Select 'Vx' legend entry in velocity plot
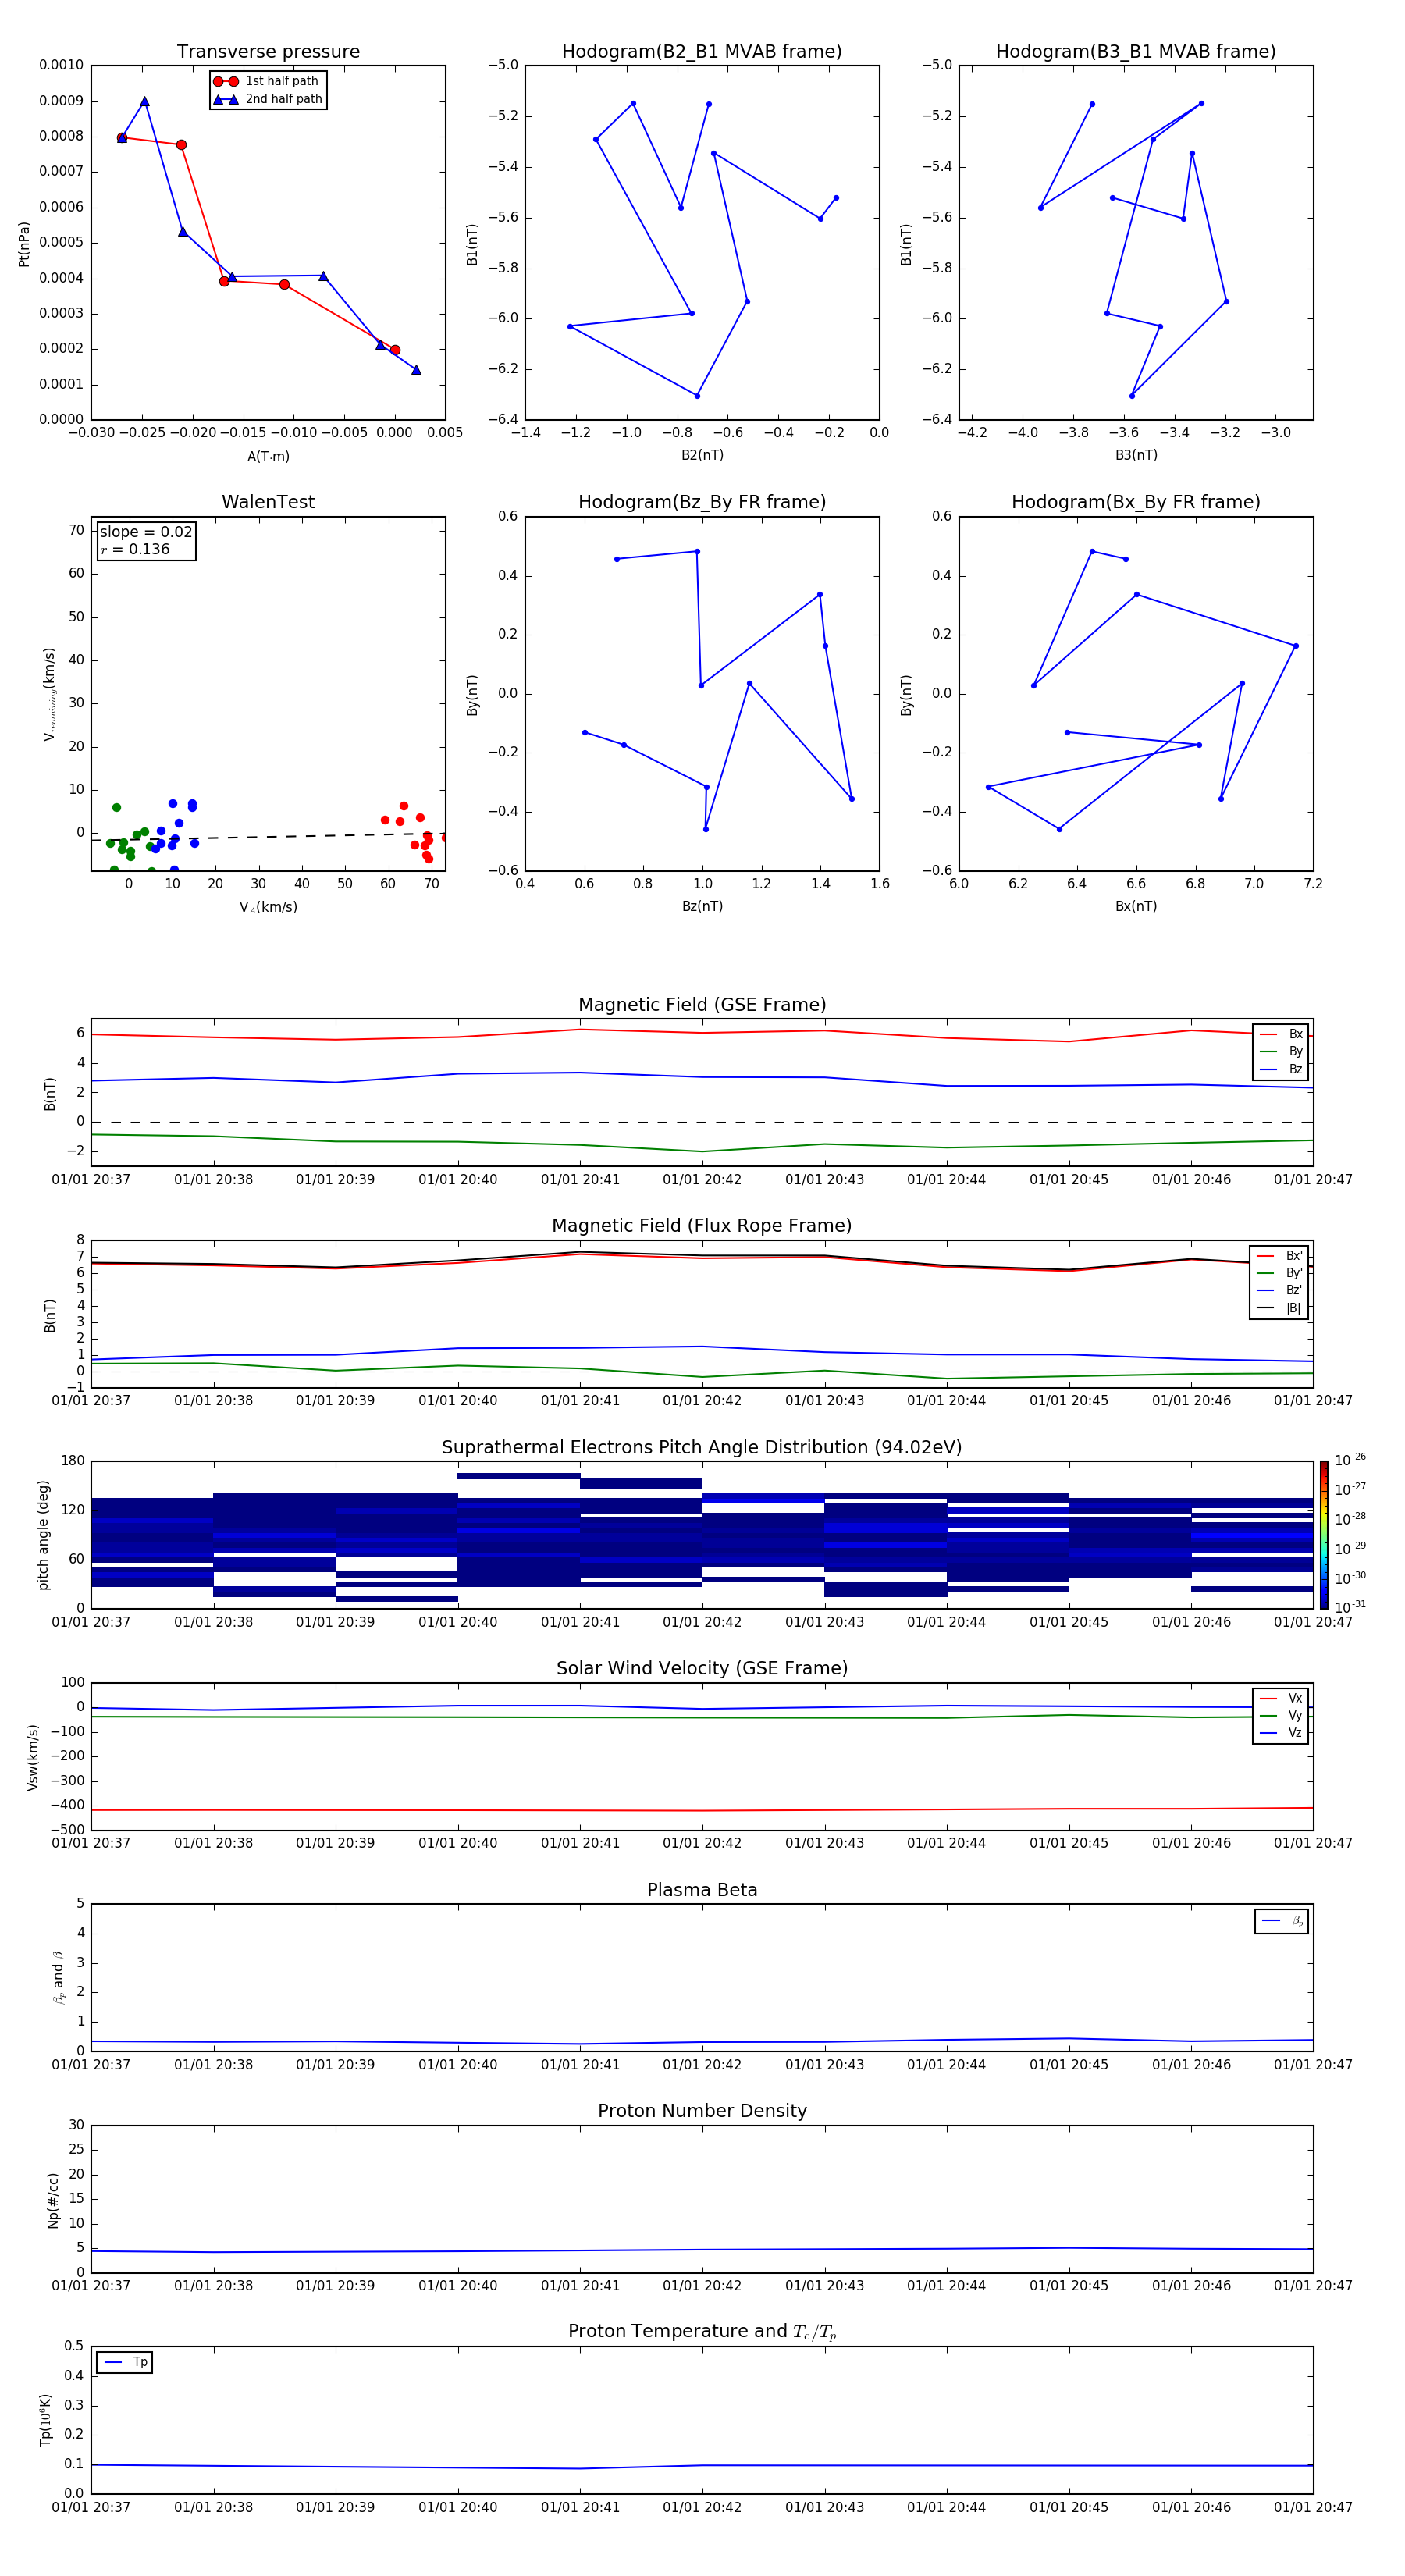The height and width of the screenshot is (2576, 1405). pyautogui.click(x=1281, y=1698)
